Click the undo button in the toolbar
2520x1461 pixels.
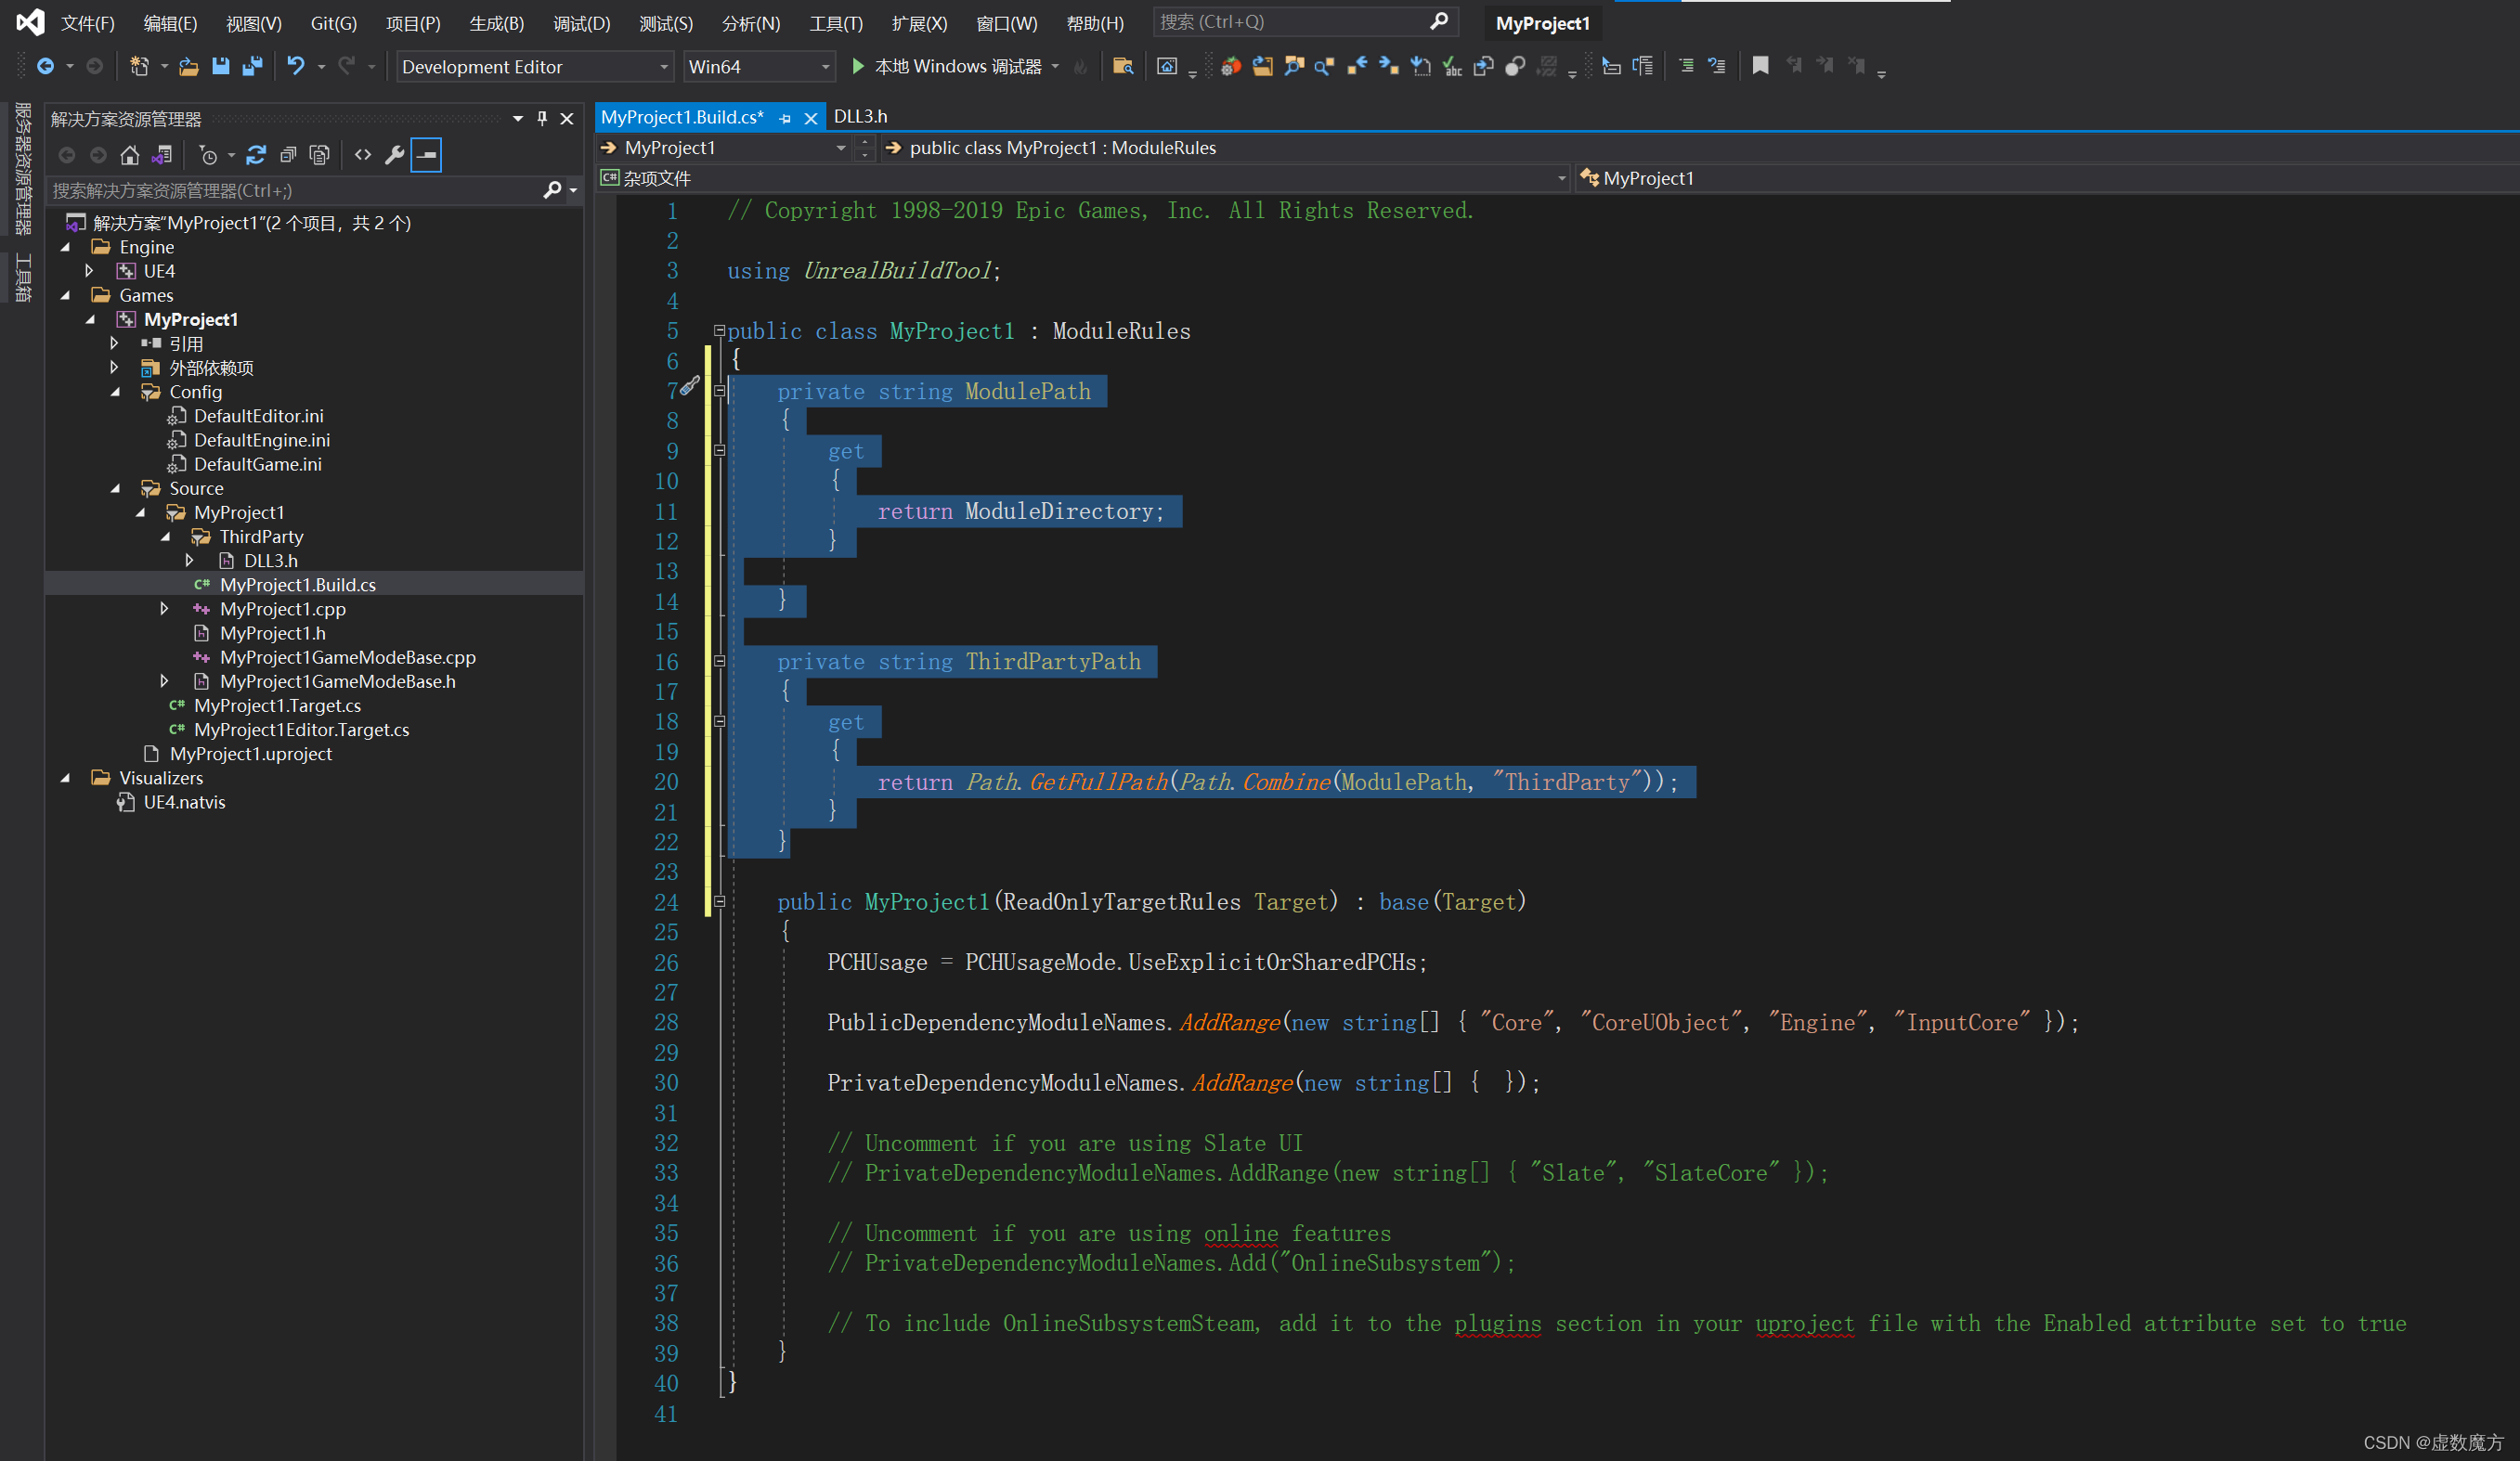294,66
